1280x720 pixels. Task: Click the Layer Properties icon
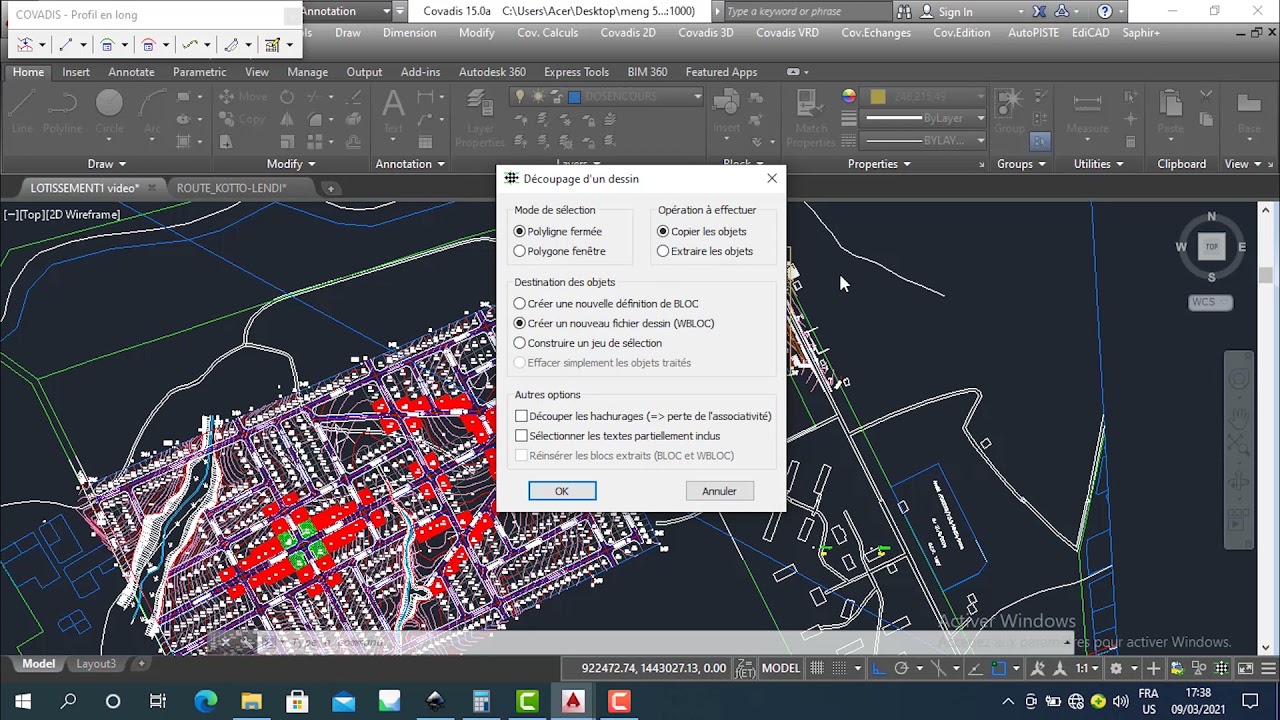[480, 118]
